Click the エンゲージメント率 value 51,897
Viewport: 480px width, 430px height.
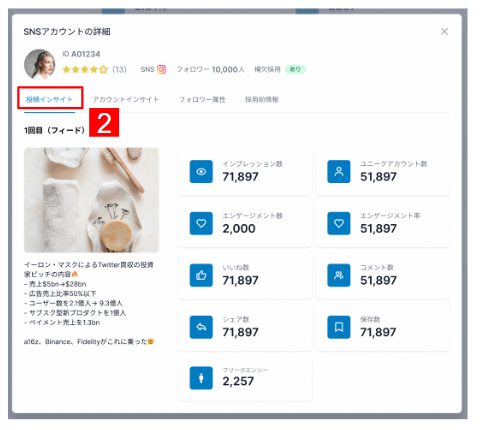click(378, 229)
